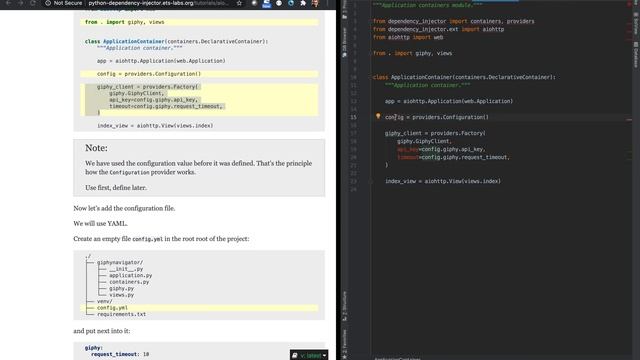Click 'app = aiohttp.Application' line in IDE
Image resolution: width=640 pixels, height=360 pixels.
point(449,101)
